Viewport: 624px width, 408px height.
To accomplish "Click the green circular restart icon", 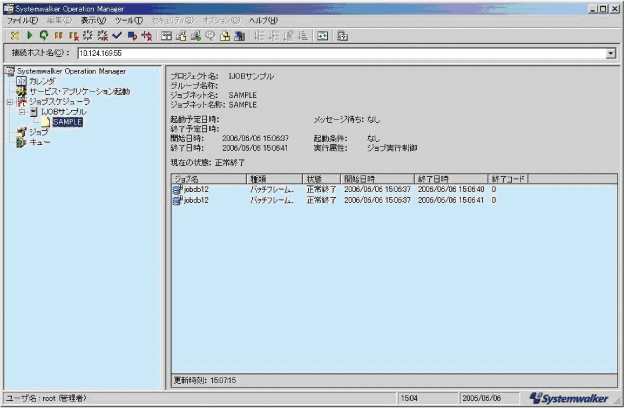I will (44, 36).
